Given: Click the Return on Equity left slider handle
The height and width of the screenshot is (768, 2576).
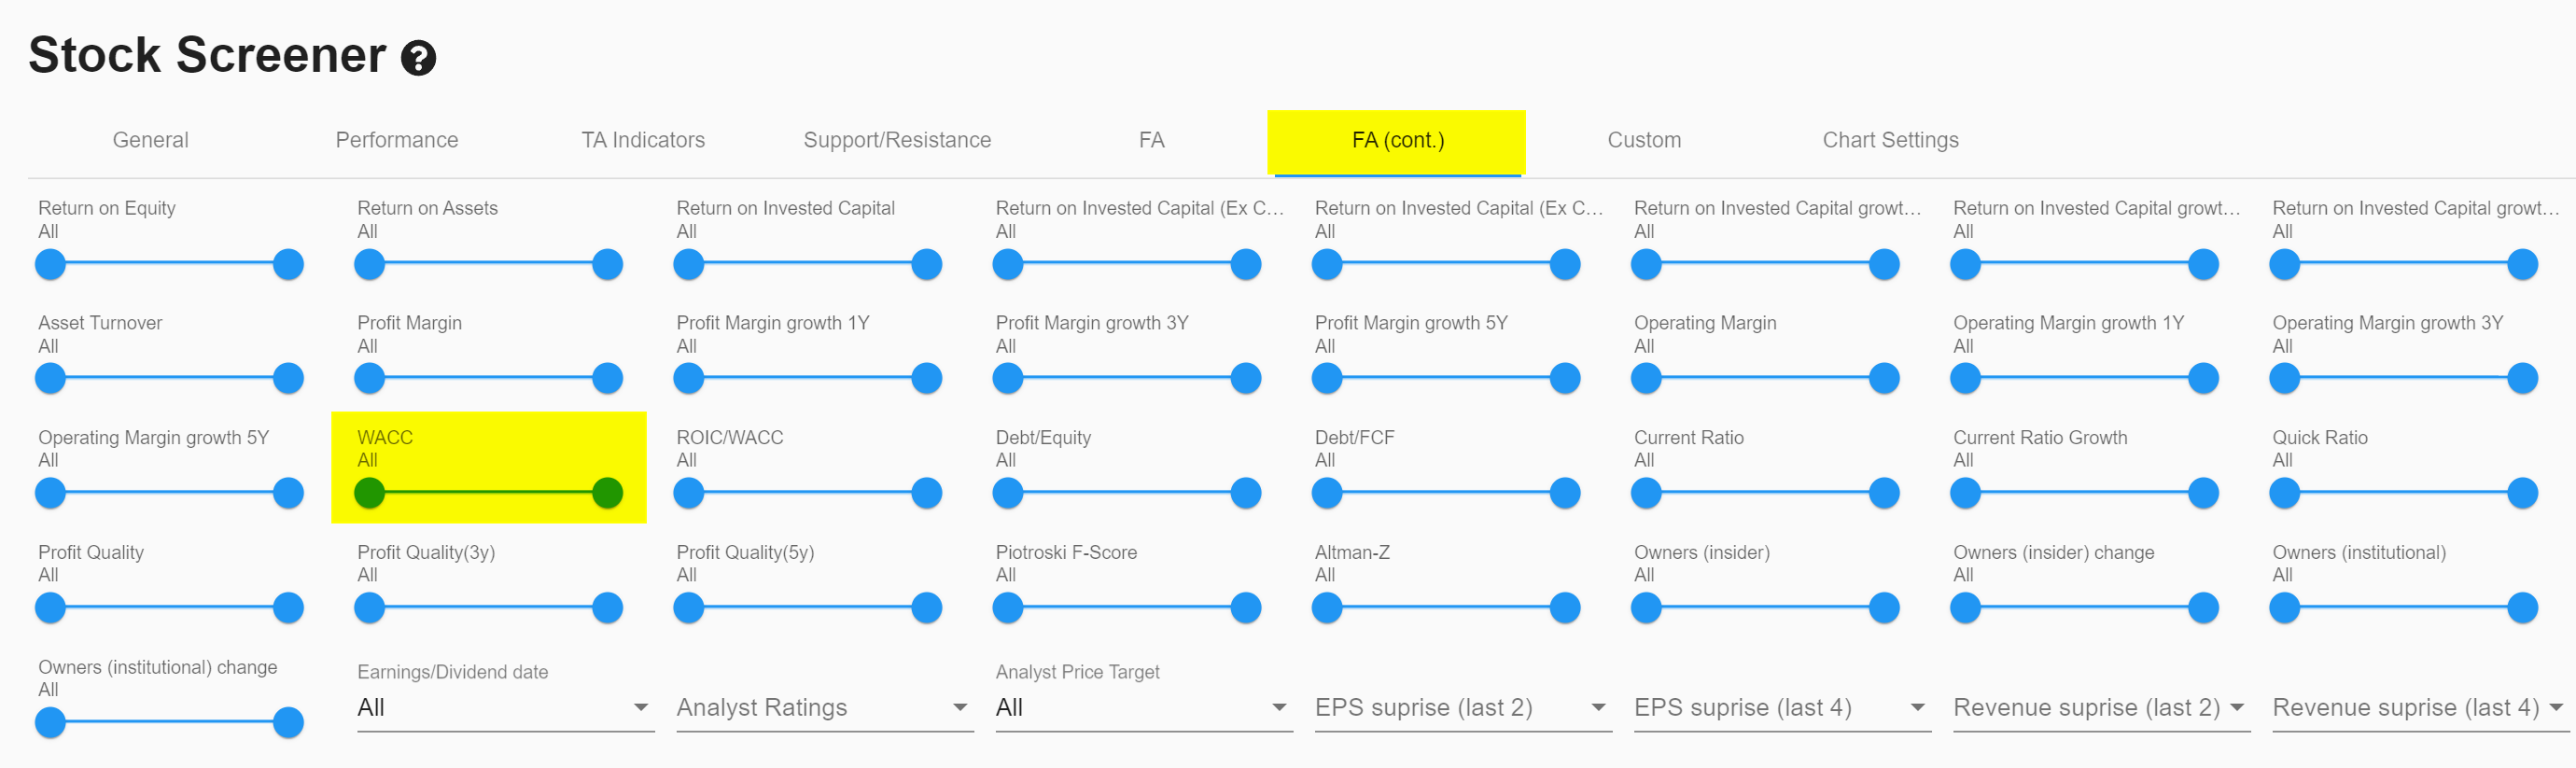Looking at the screenshot, I should pos(50,265).
